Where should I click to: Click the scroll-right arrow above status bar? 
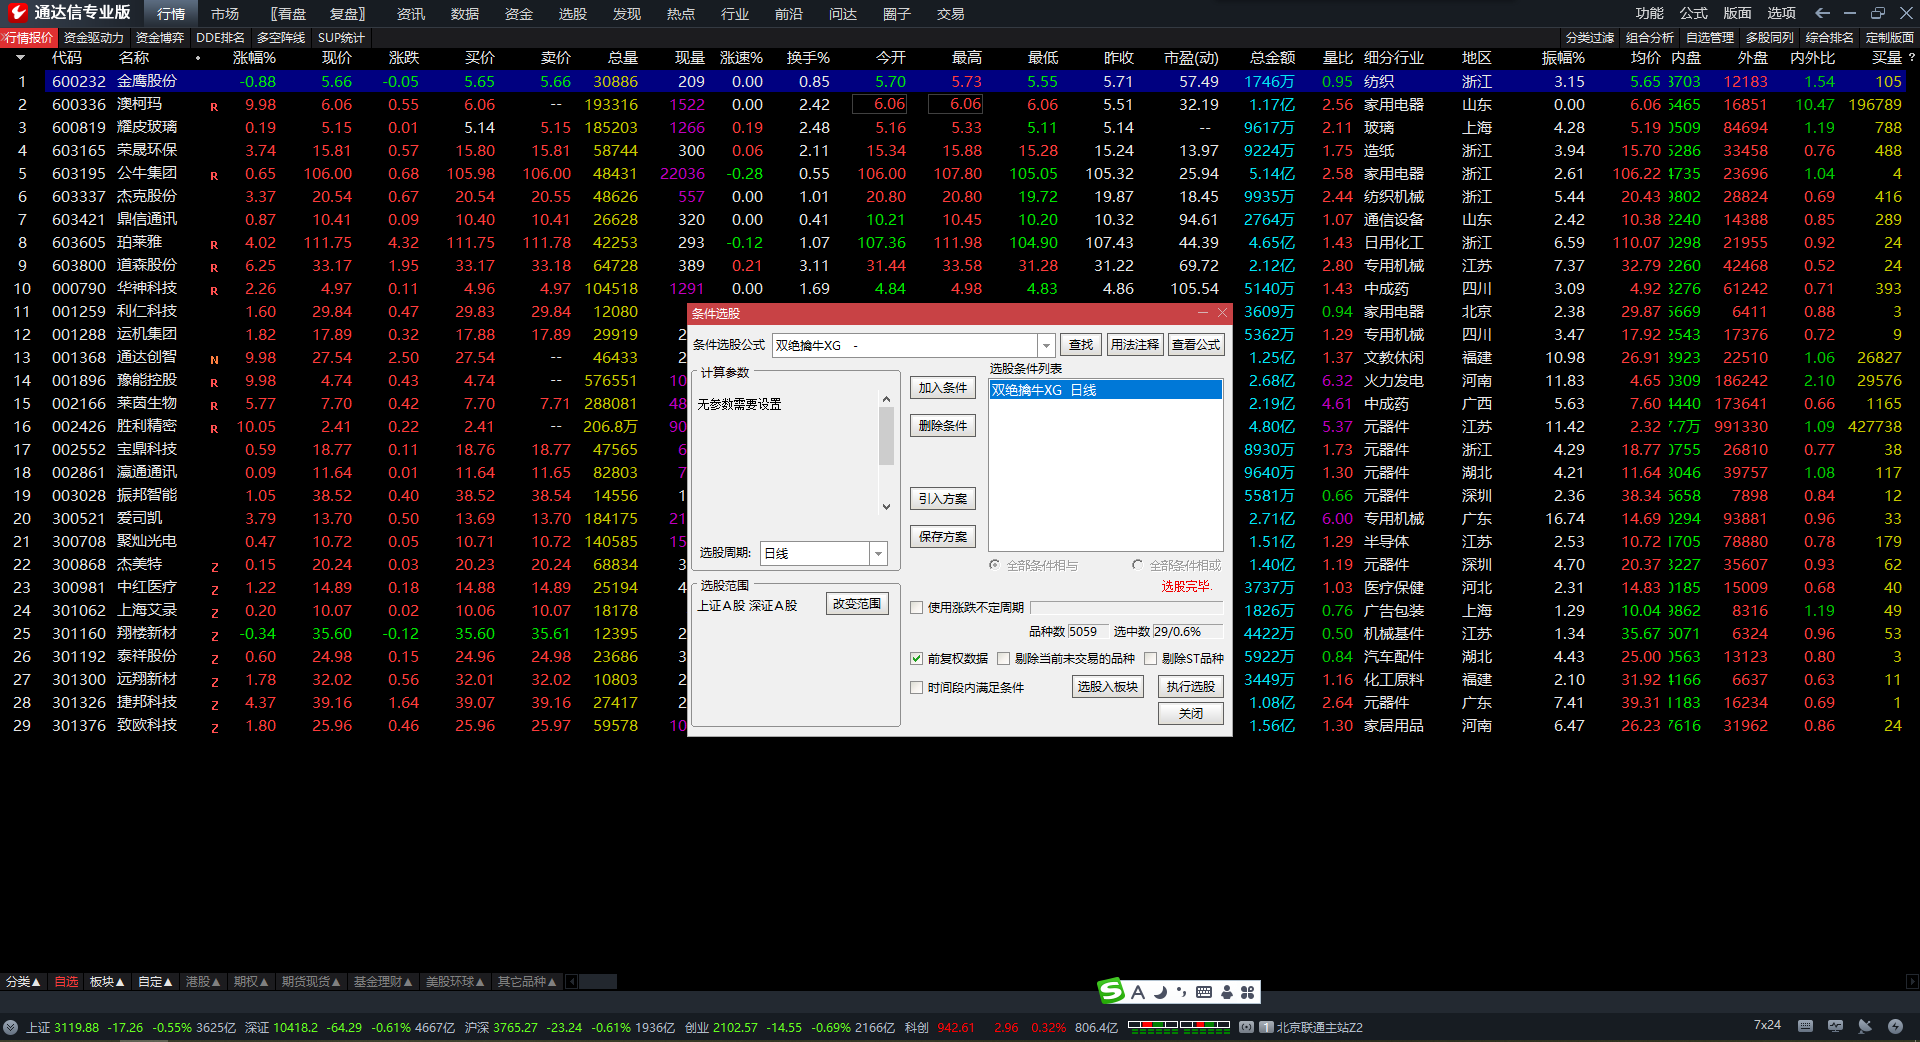[x=1911, y=982]
